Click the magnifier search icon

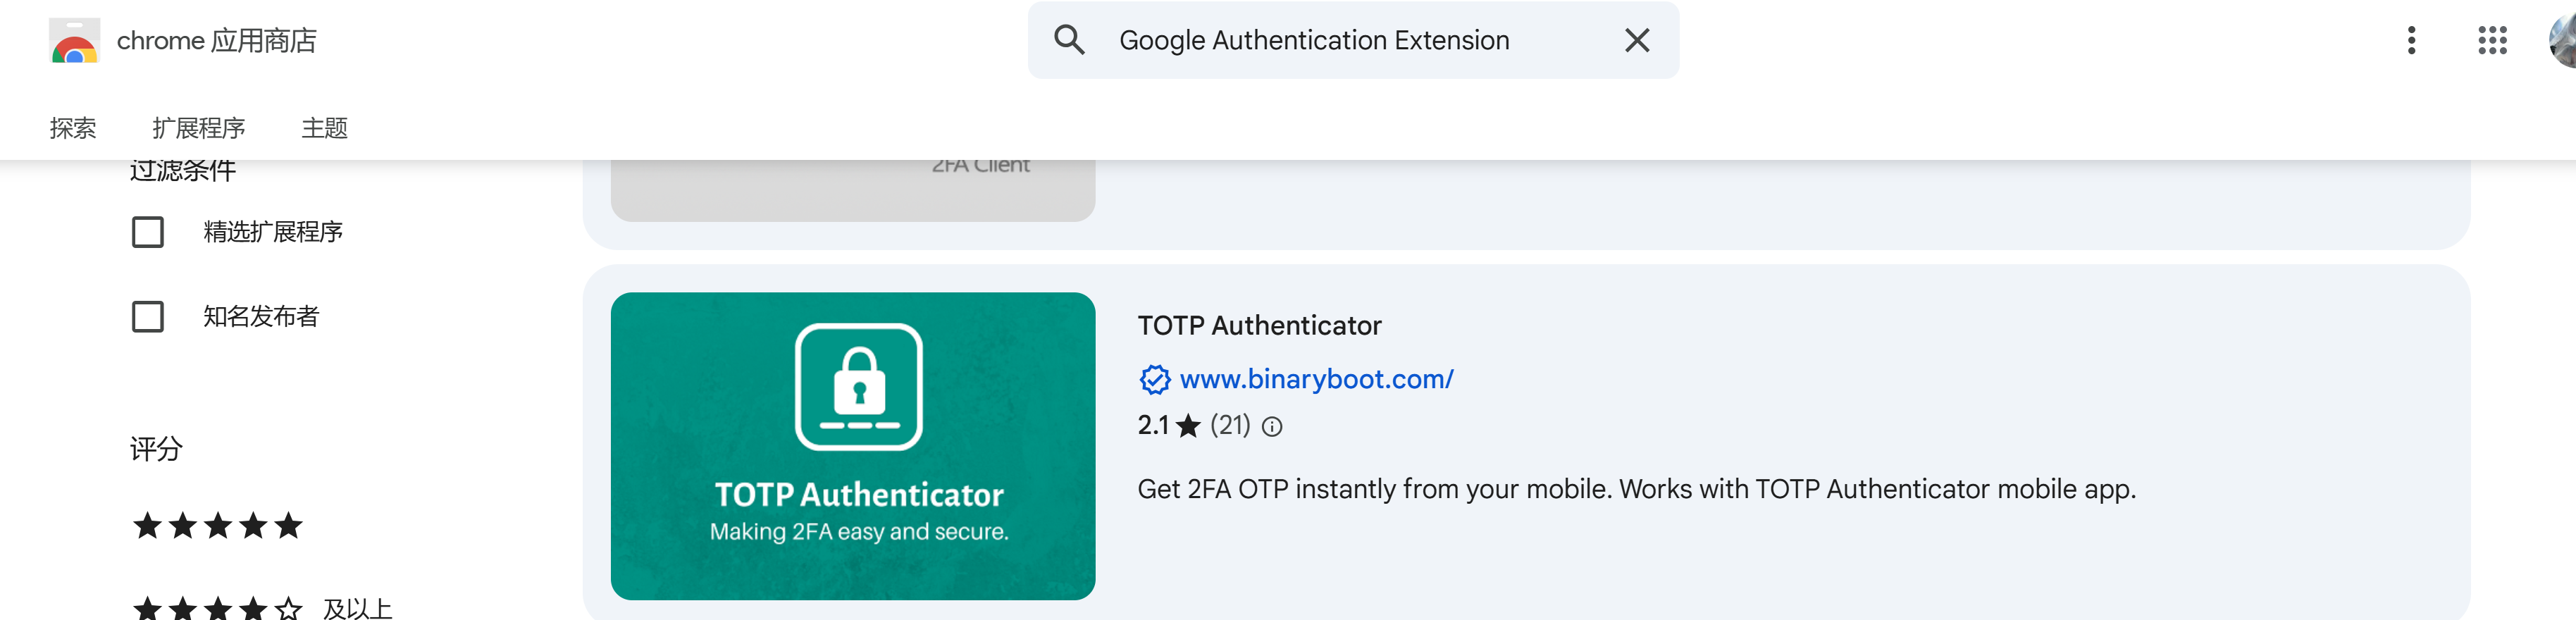click(x=1069, y=40)
